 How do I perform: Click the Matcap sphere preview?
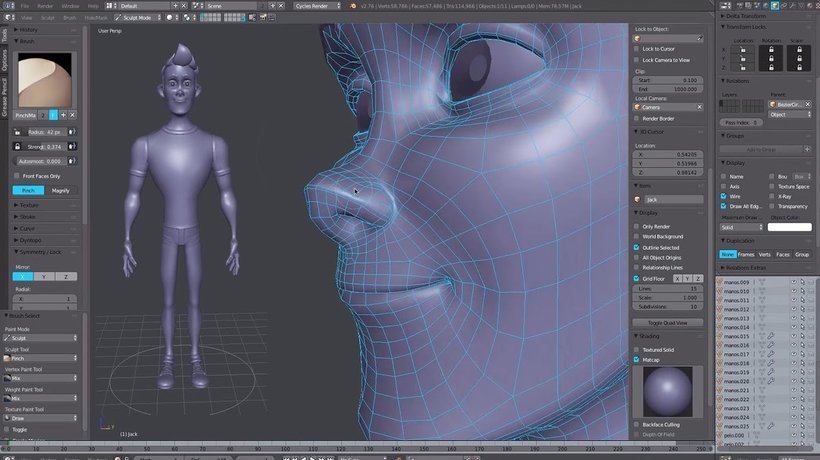pos(668,392)
